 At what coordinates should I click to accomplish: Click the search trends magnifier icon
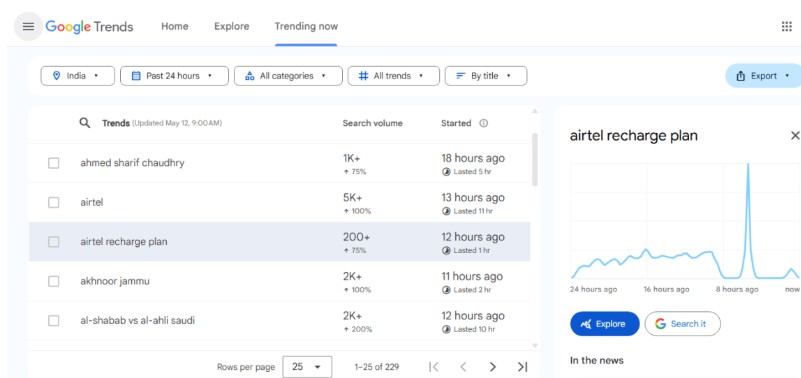point(85,123)
